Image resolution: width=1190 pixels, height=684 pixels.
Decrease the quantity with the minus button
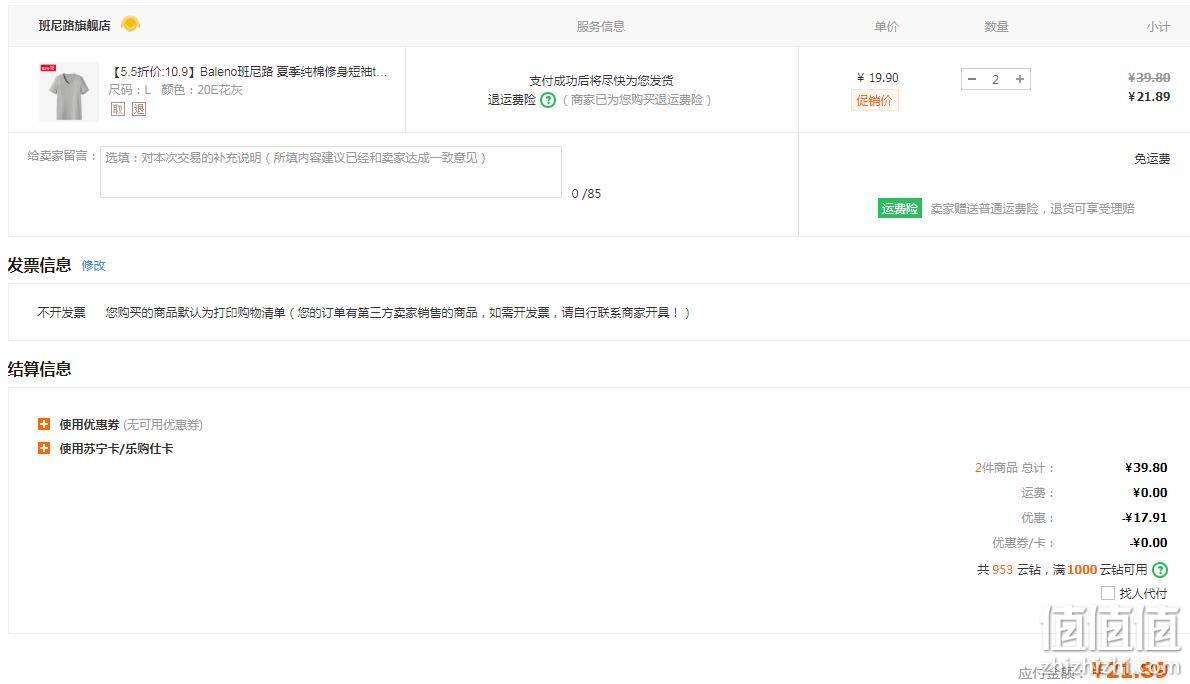coord(972,79)
